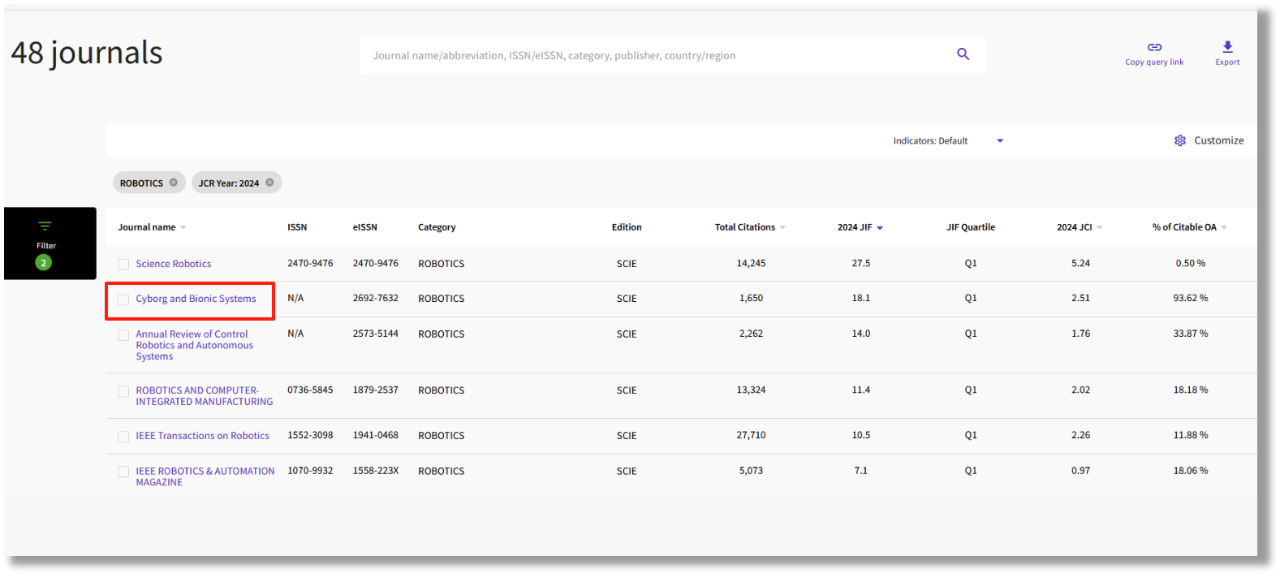The height and width of the screenshot is (575, 1280).
Task: Select eISSN value 2692-7632
Action: 375,298
